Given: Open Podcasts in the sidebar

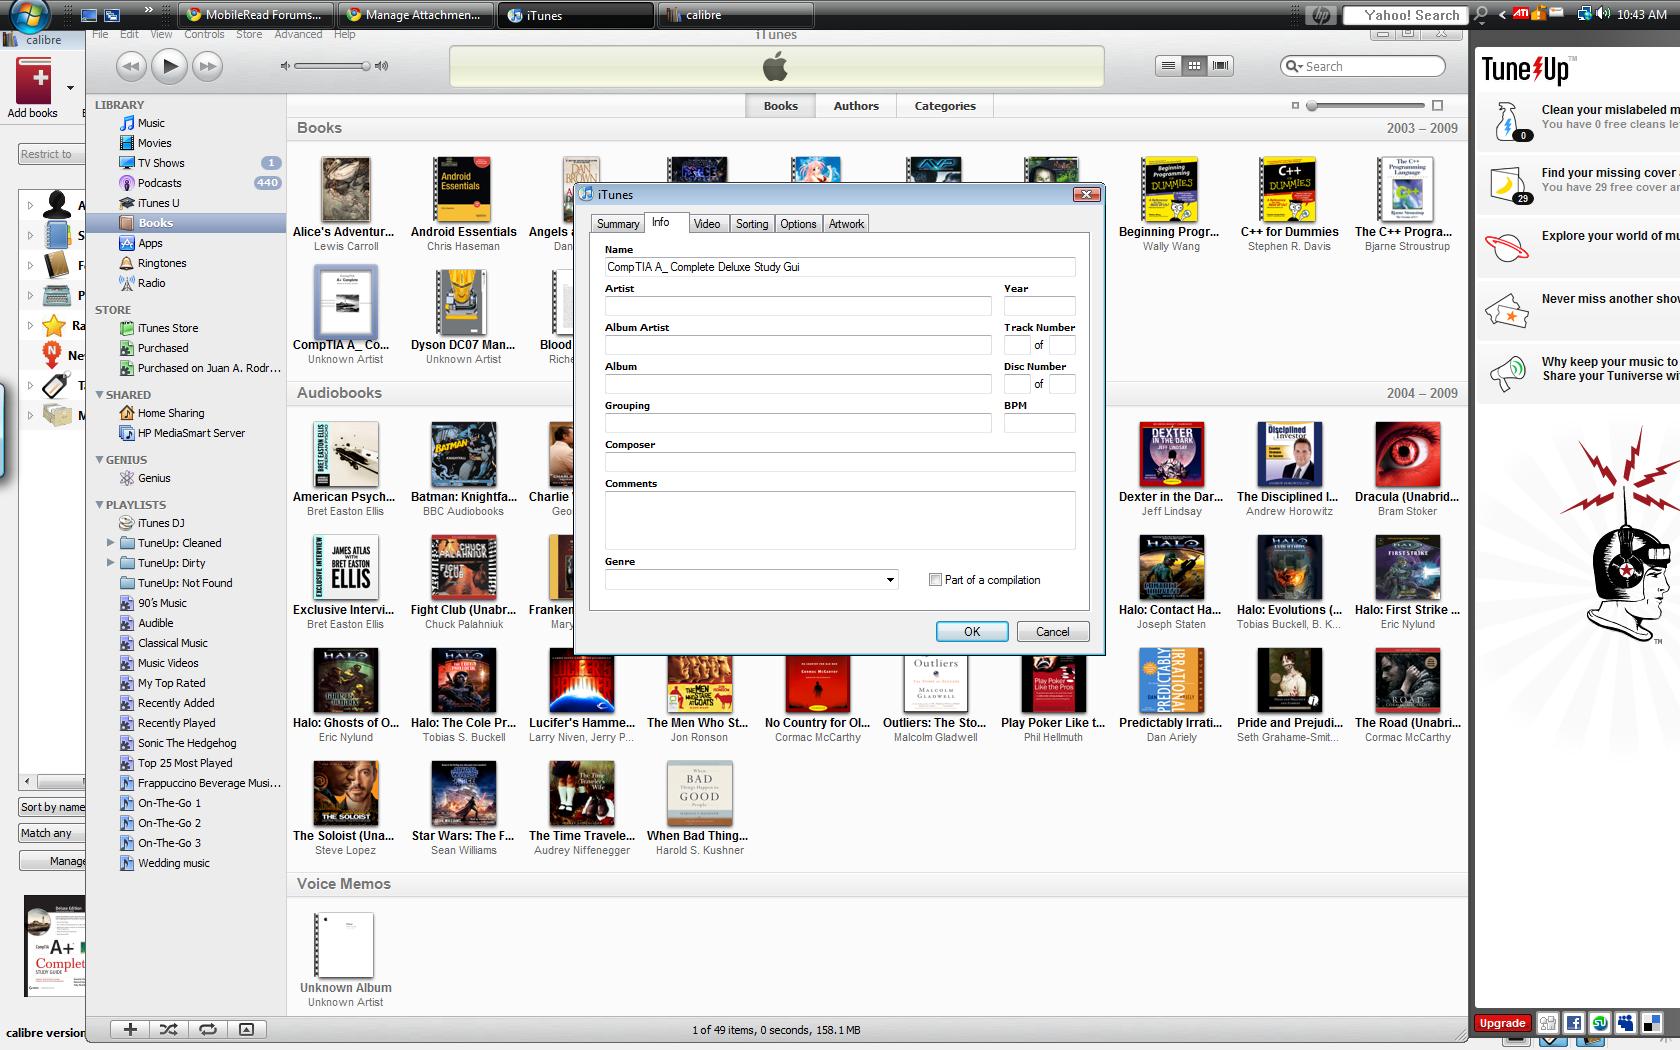Looking at the screenshot, I should click(159, 183).
